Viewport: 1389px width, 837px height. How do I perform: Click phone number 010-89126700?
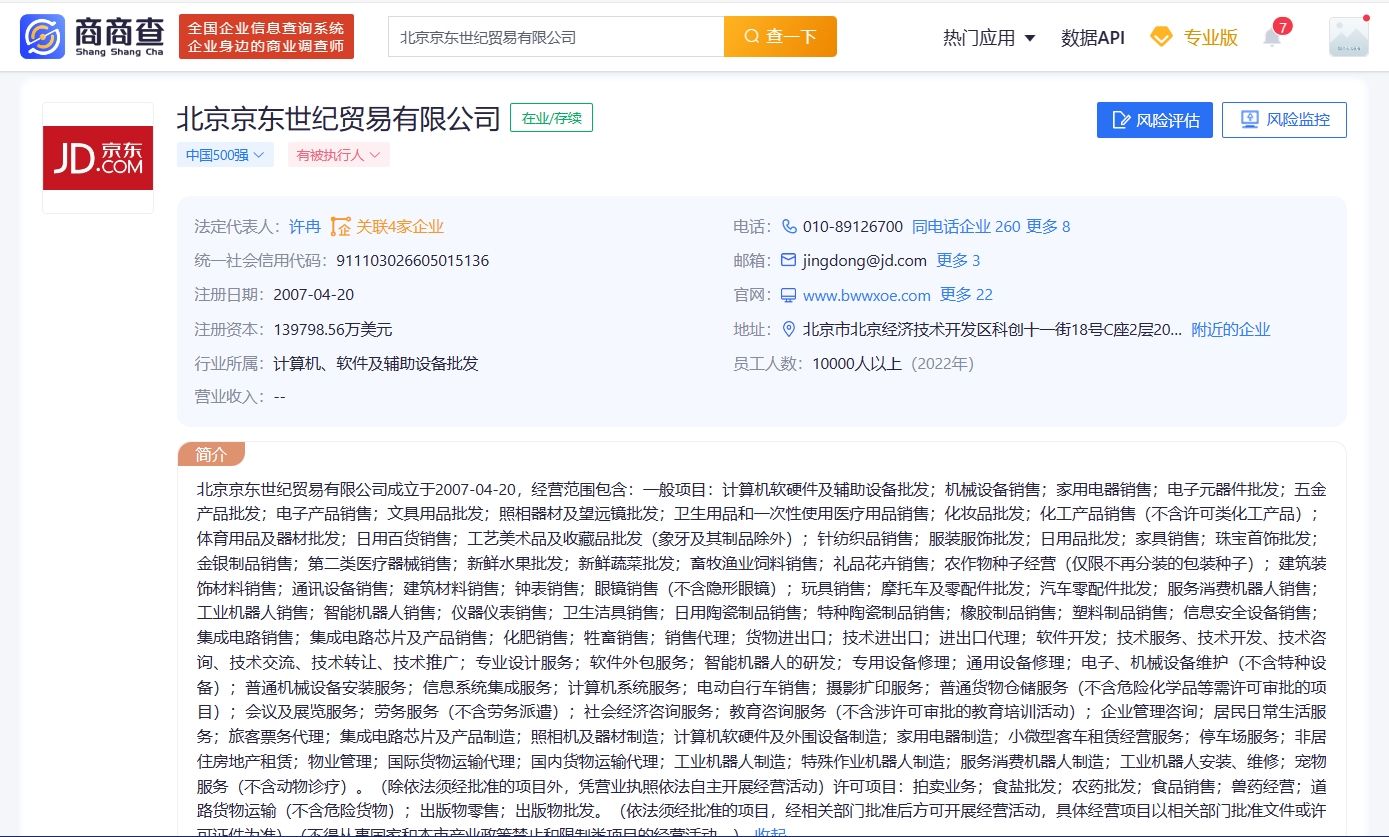click(x=852, y=227)
